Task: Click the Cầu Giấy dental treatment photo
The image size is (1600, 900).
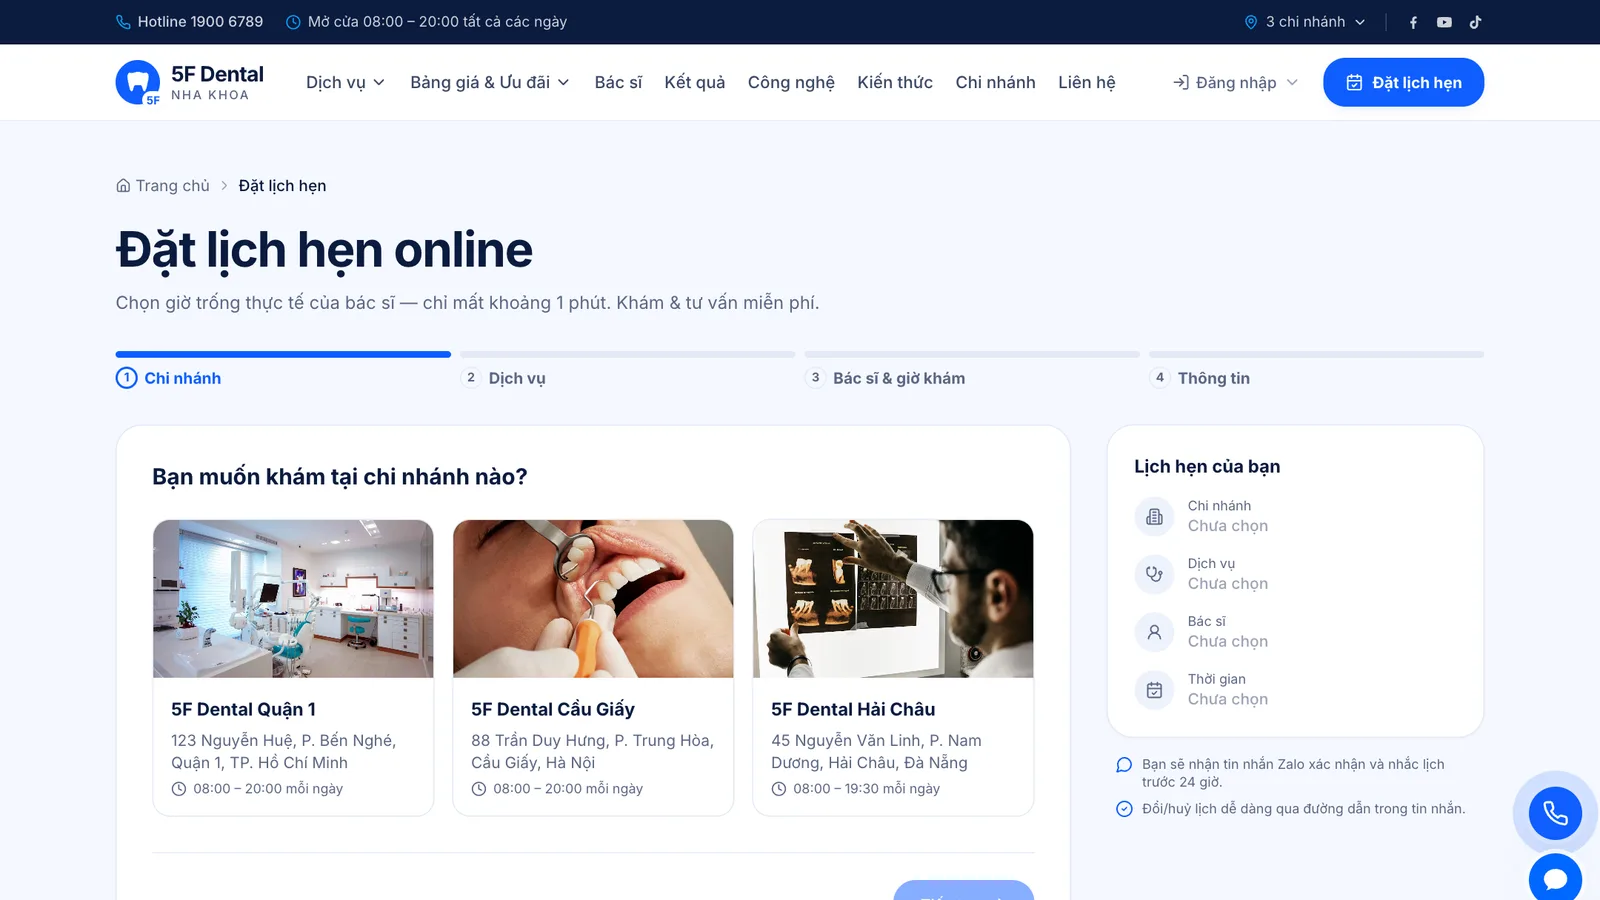Action: 593,599
